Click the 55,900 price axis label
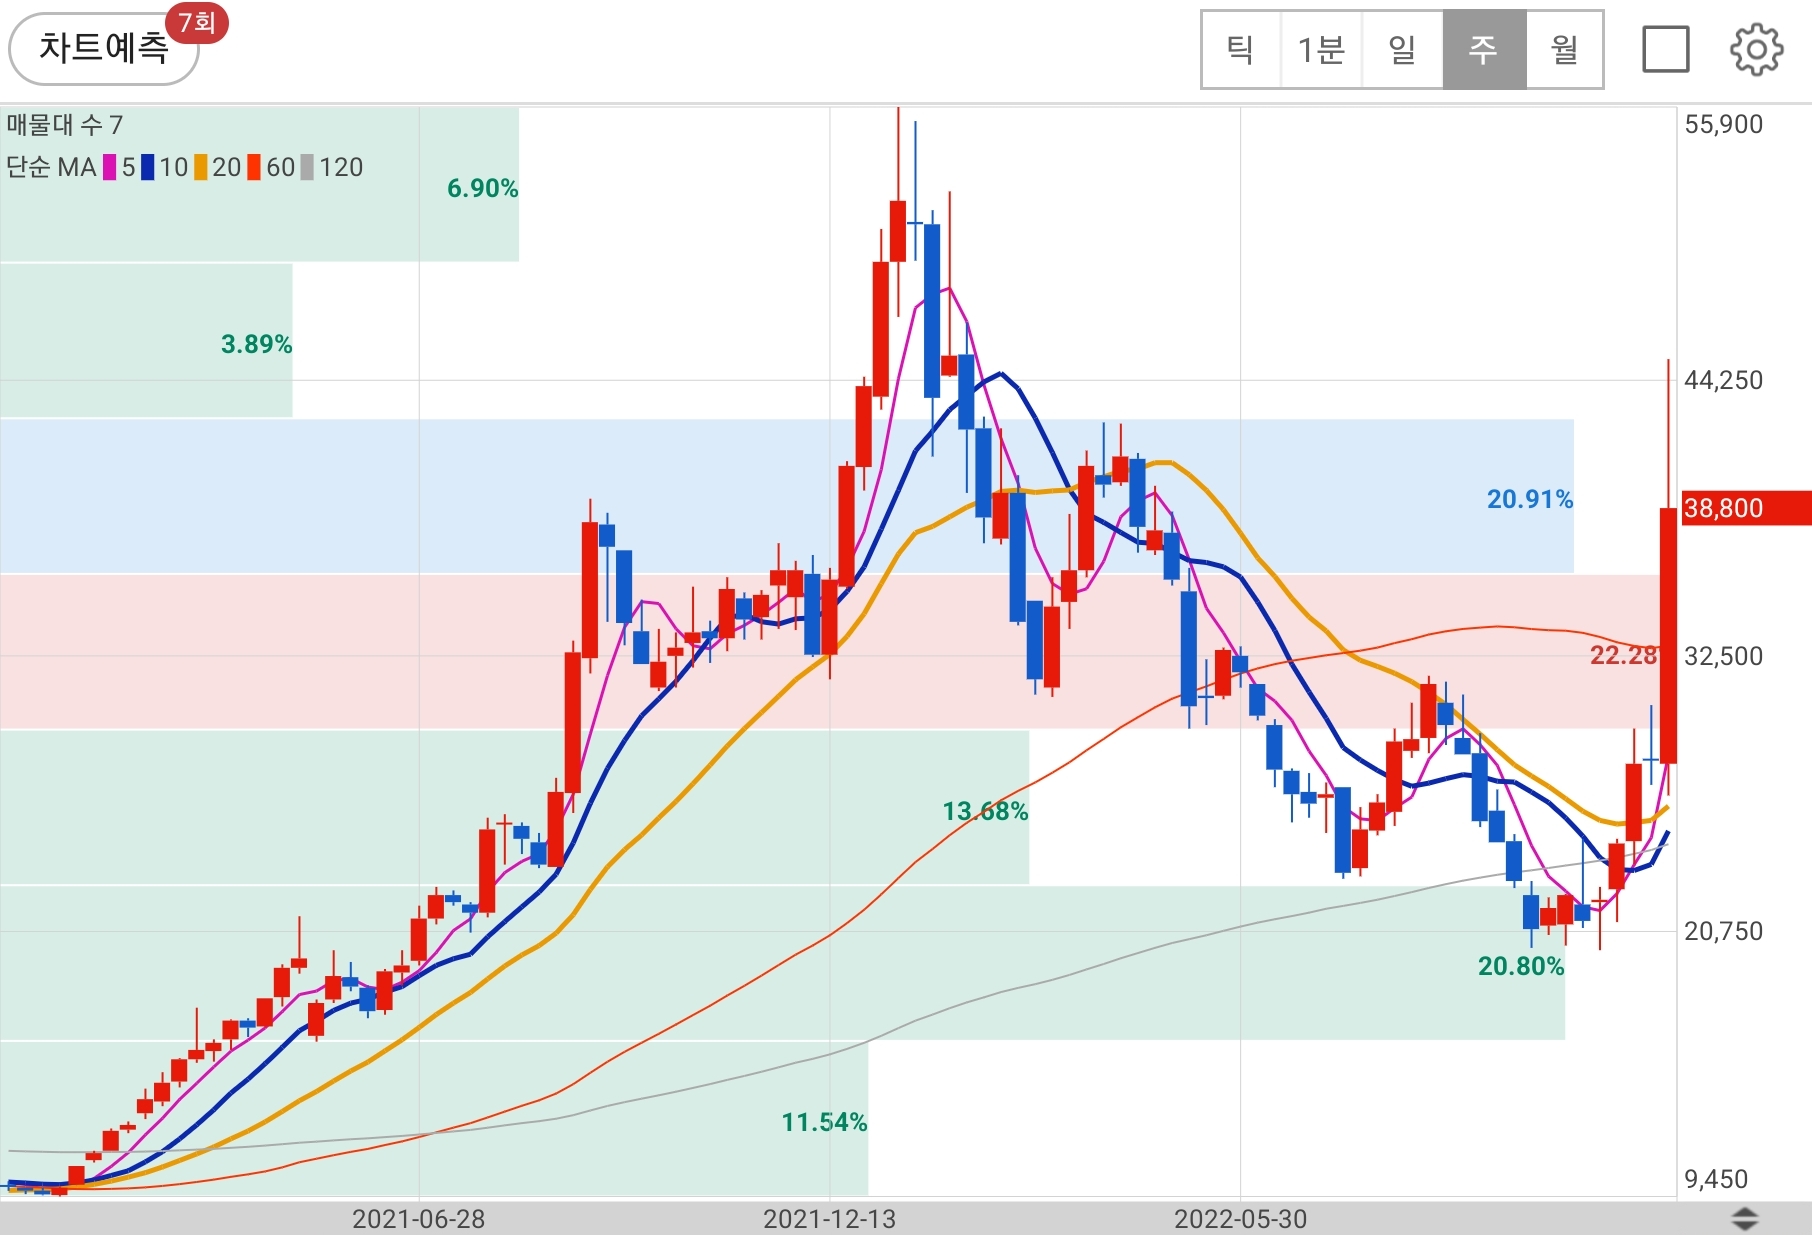Screen dimensions: 1812x1235 click(1723, 124)
